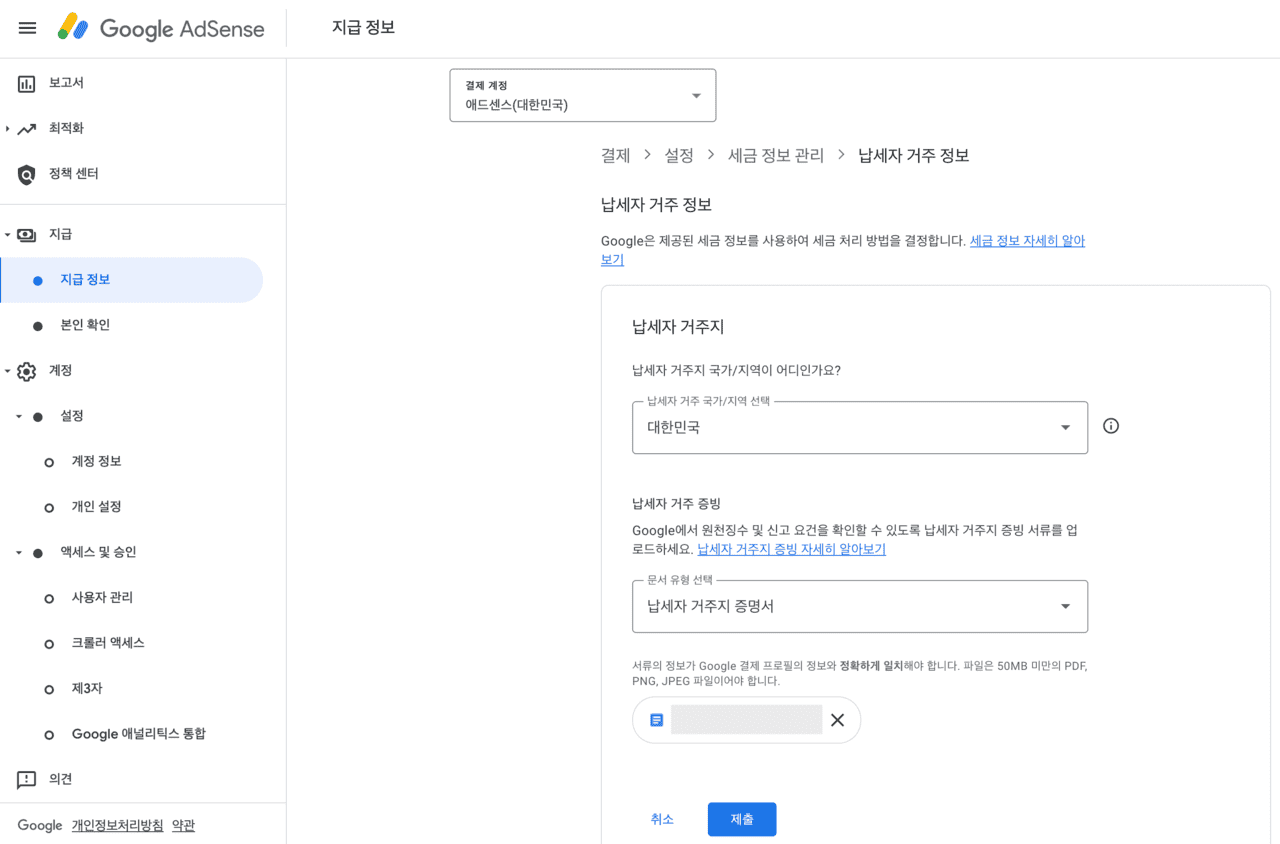Select the 보고서 report chart icon
Image resolution: width=1280 pixels, height=844 pixels.
pos(25,82)
